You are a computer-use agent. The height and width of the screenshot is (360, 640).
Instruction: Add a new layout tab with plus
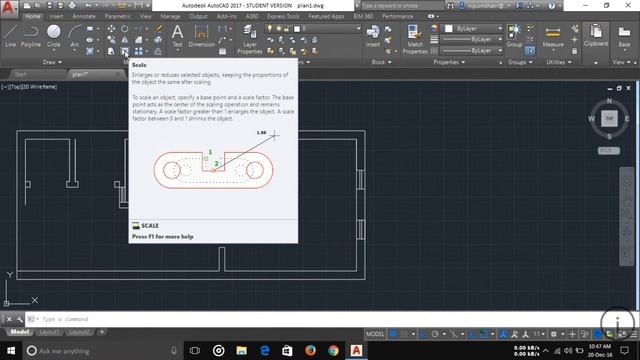tap(102, 332)
